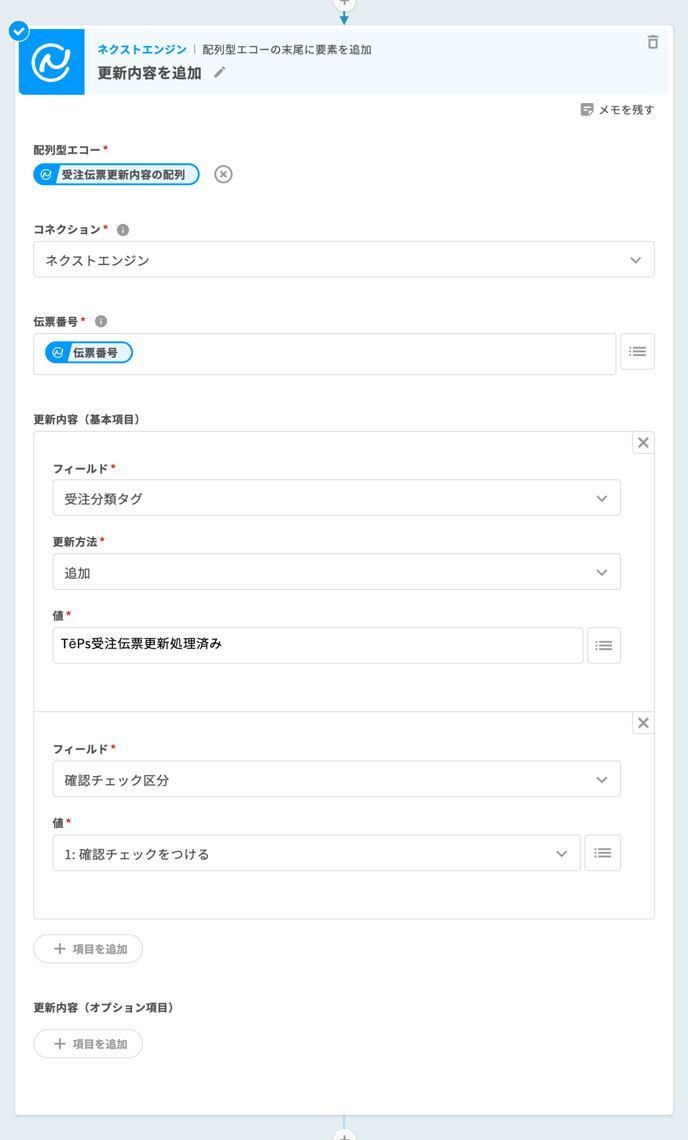
Task: Open the 確認チェック区分 field dropdown
Action: (336, 779)
